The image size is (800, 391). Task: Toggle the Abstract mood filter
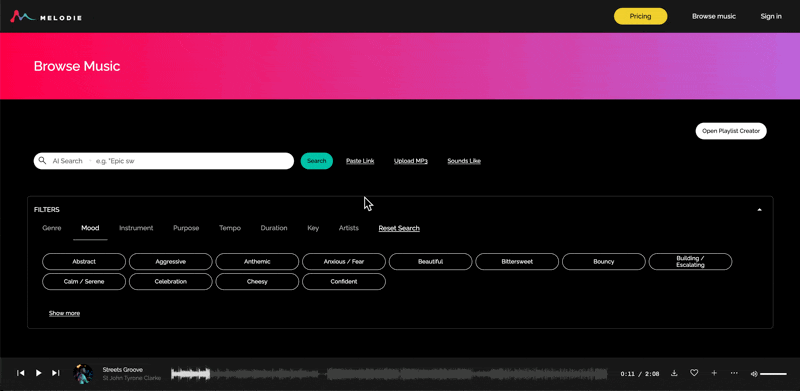pyautogui.click(x=84, y=261)
